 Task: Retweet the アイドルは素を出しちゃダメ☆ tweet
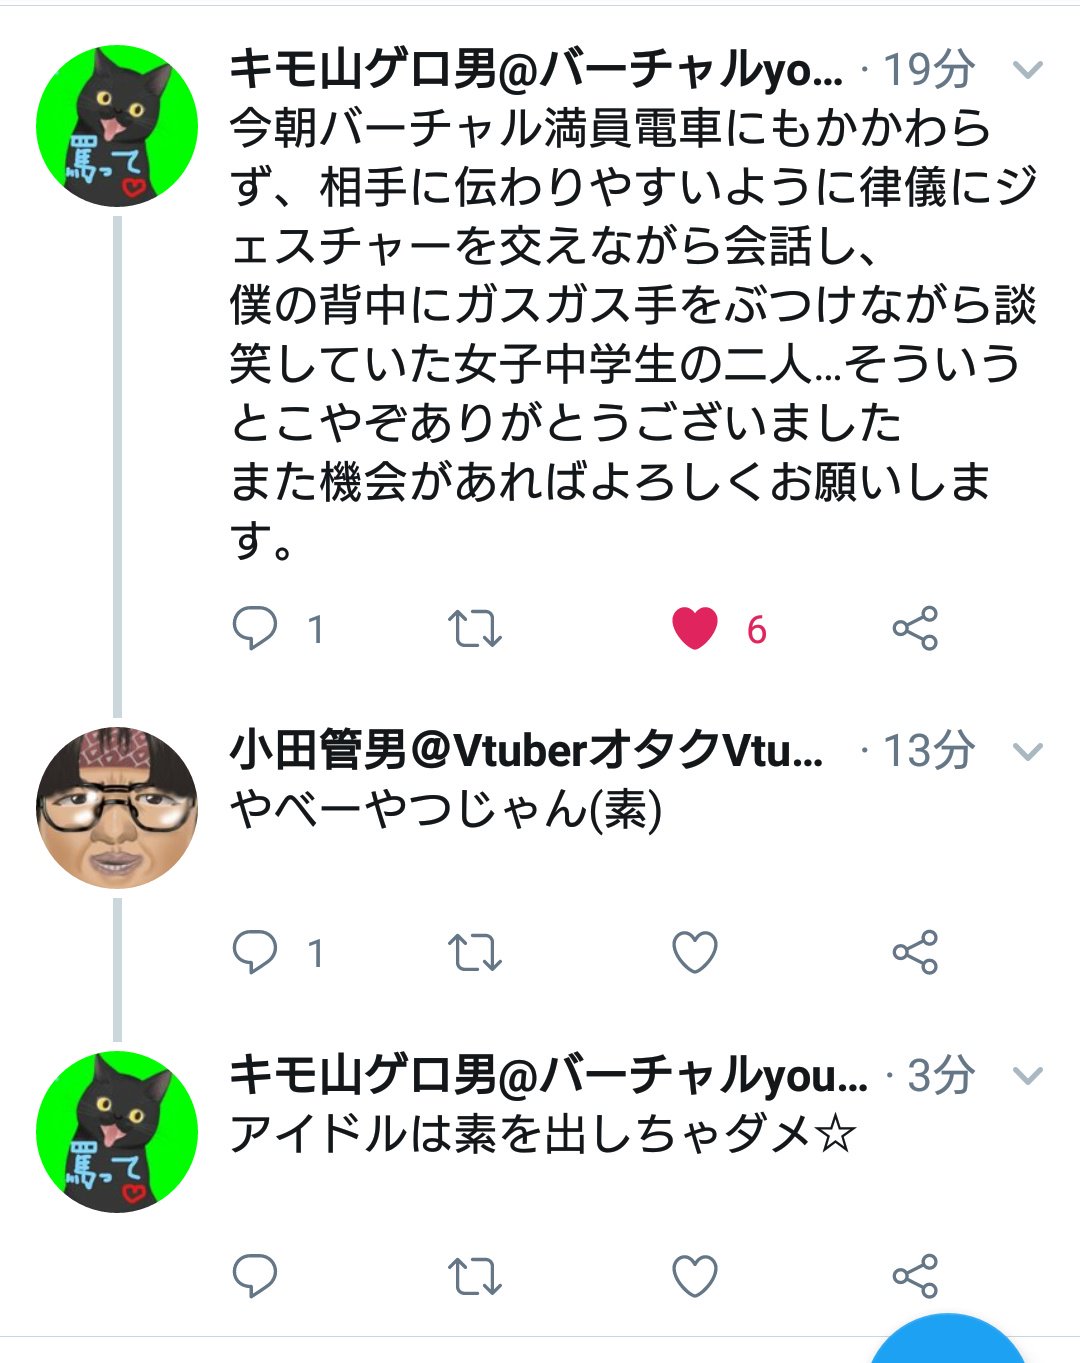point(474,1276)
